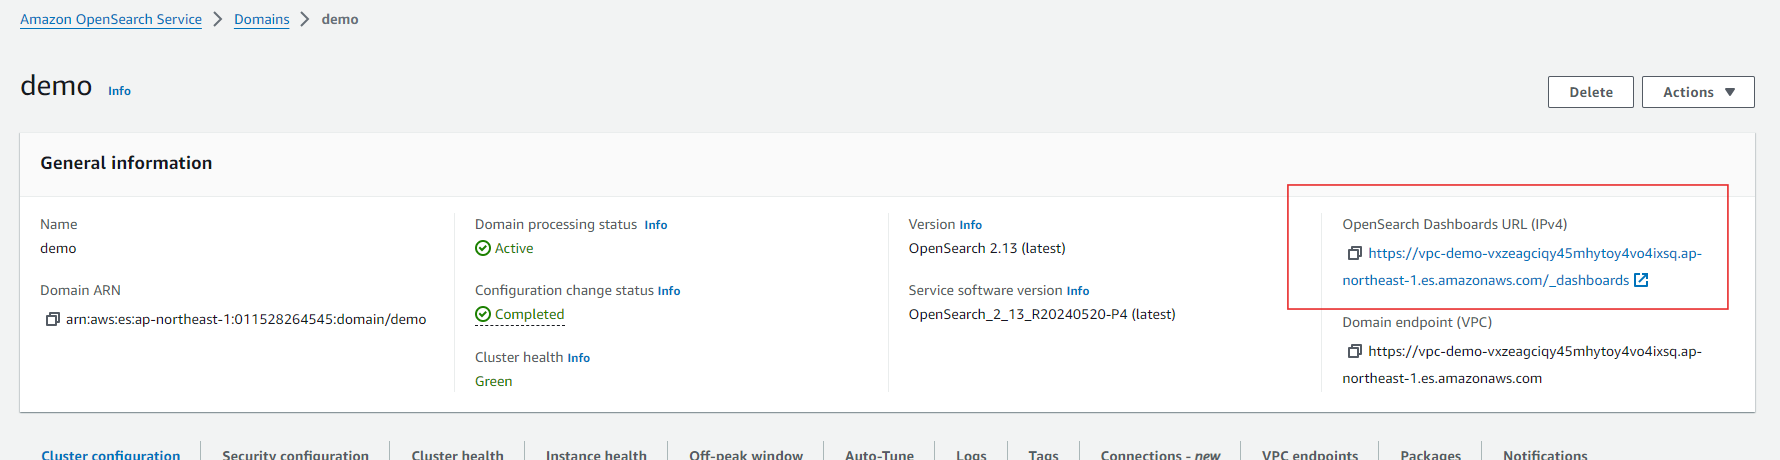The height and width of the screenshot is (460, 1780).
Task: Open the Auto-Tune tab
Action: [879, 454]
